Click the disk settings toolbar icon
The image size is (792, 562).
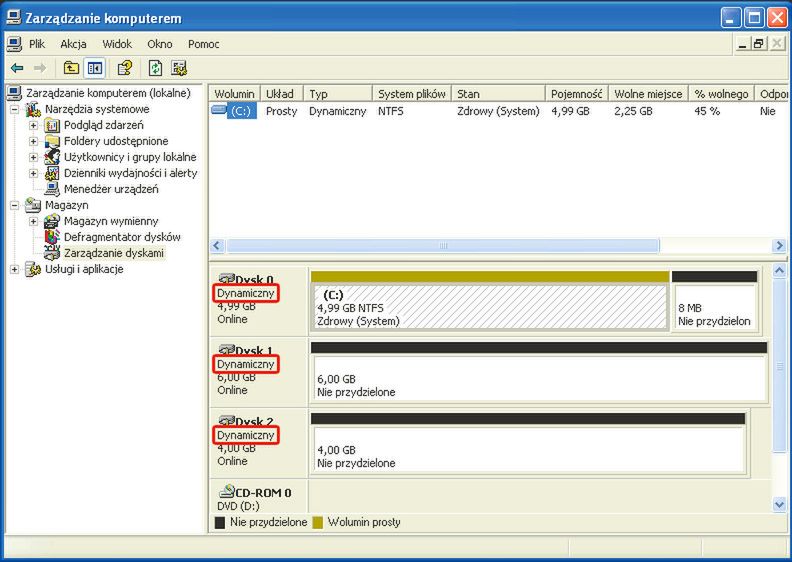click(x=179, y=68)
